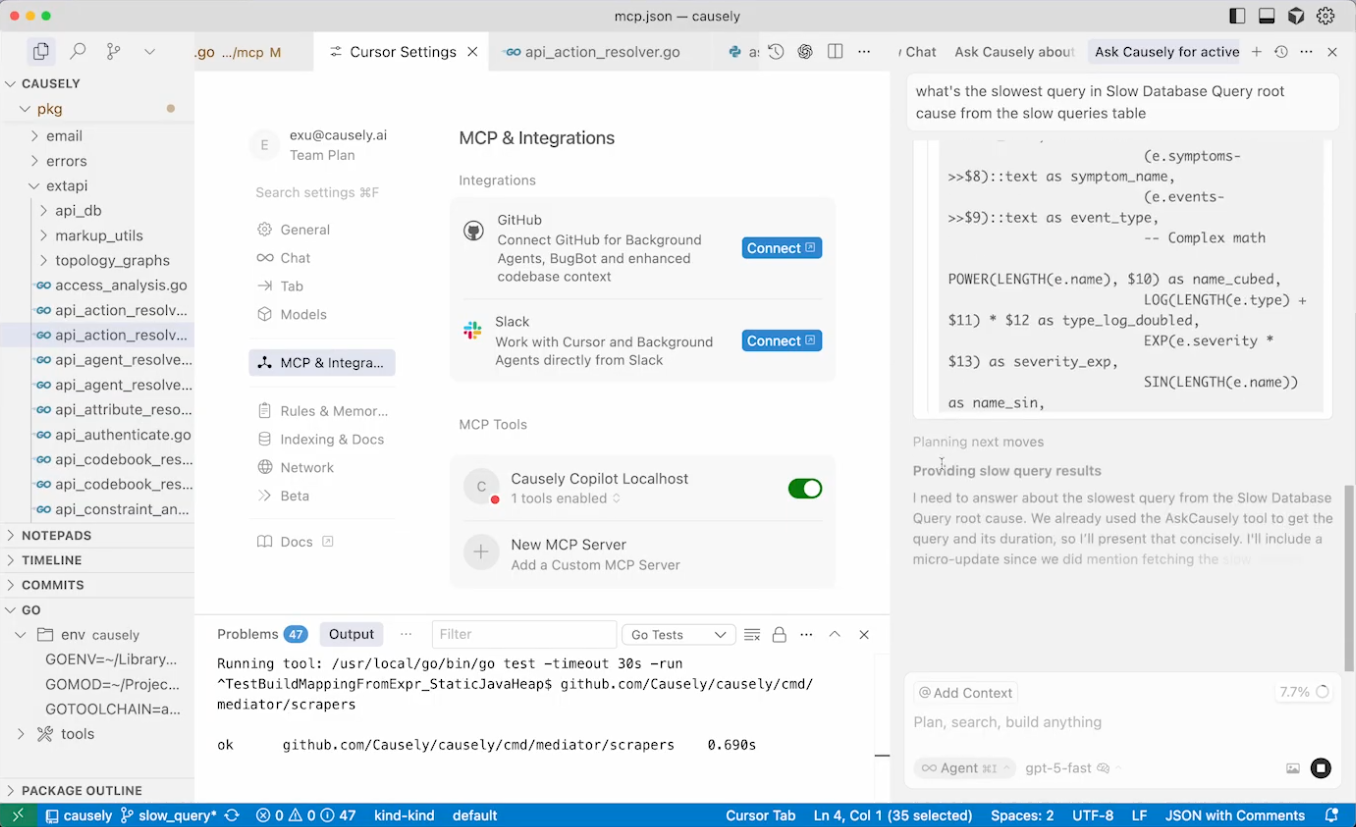This screenshot has height=827, width=1356.
Task: Open the Go Tests output dropdown
Action: (678, 634)
